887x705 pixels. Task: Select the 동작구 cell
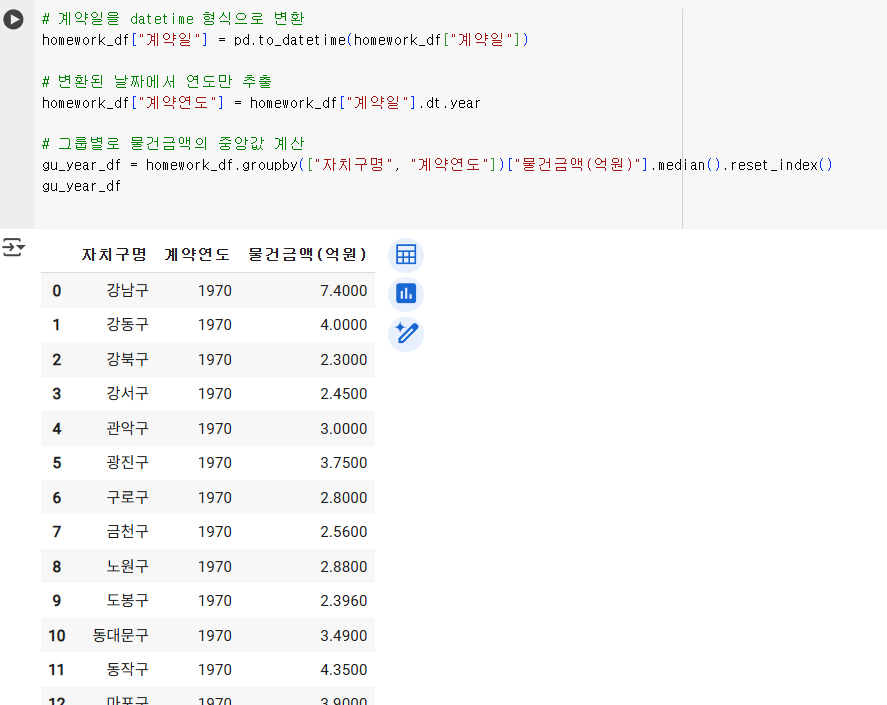[x=127, y=669]
